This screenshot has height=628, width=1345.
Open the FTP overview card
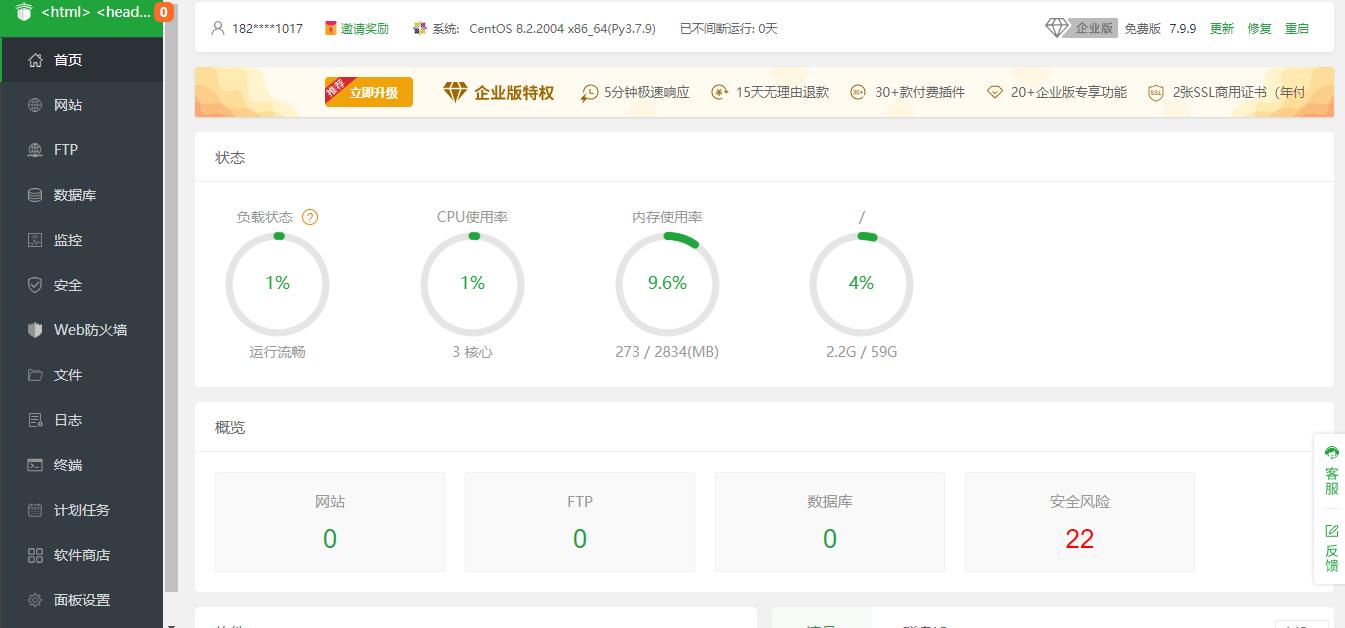(580, 522)
